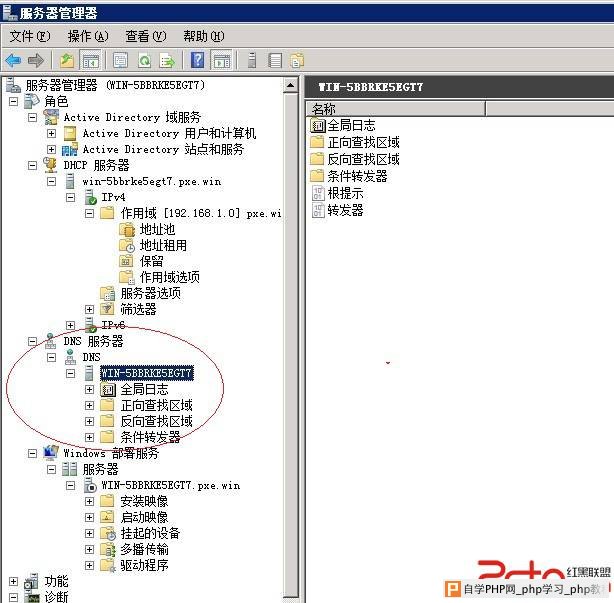This screenshot has height=603, width=614.
Task: Collapse the DHCP 服务器 node
Action: point(33,165)
